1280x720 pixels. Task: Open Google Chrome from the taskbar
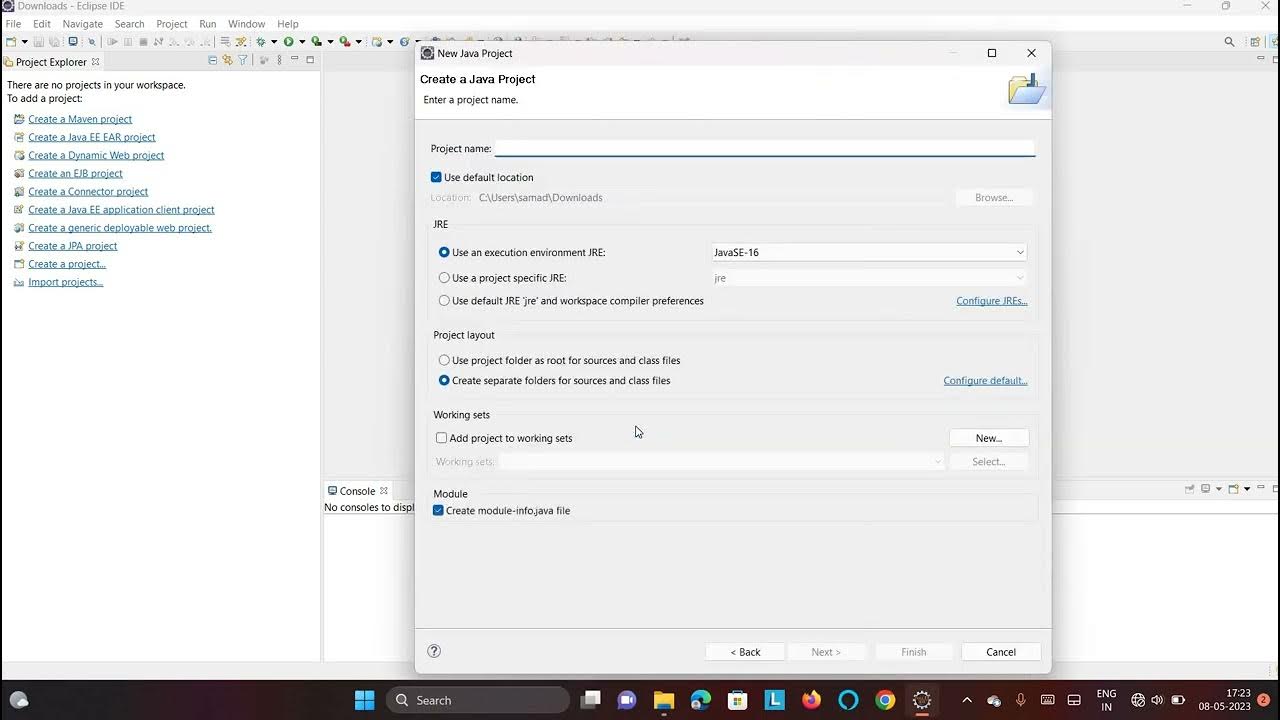click(x=885, y=700)
